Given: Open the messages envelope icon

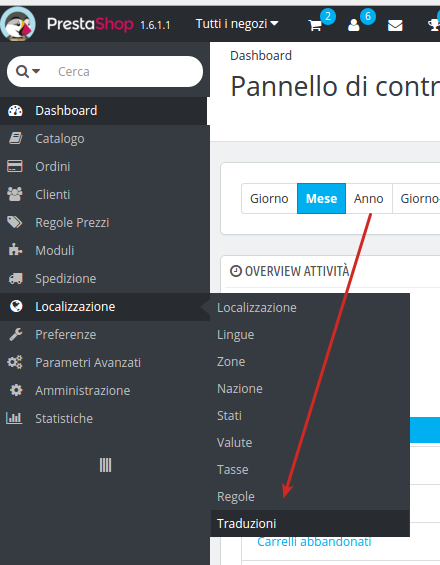Looking at the screenshot, I should [395, 26].
